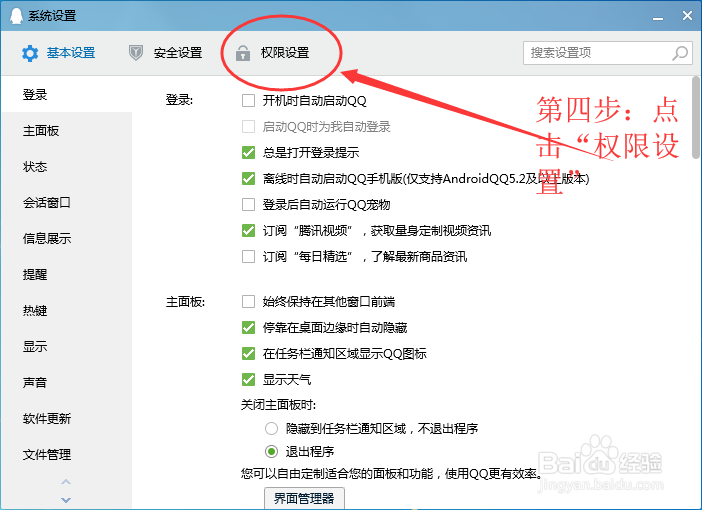
Task: Click the sidebar up chevron arrow
Action: (x=66, y=482)
